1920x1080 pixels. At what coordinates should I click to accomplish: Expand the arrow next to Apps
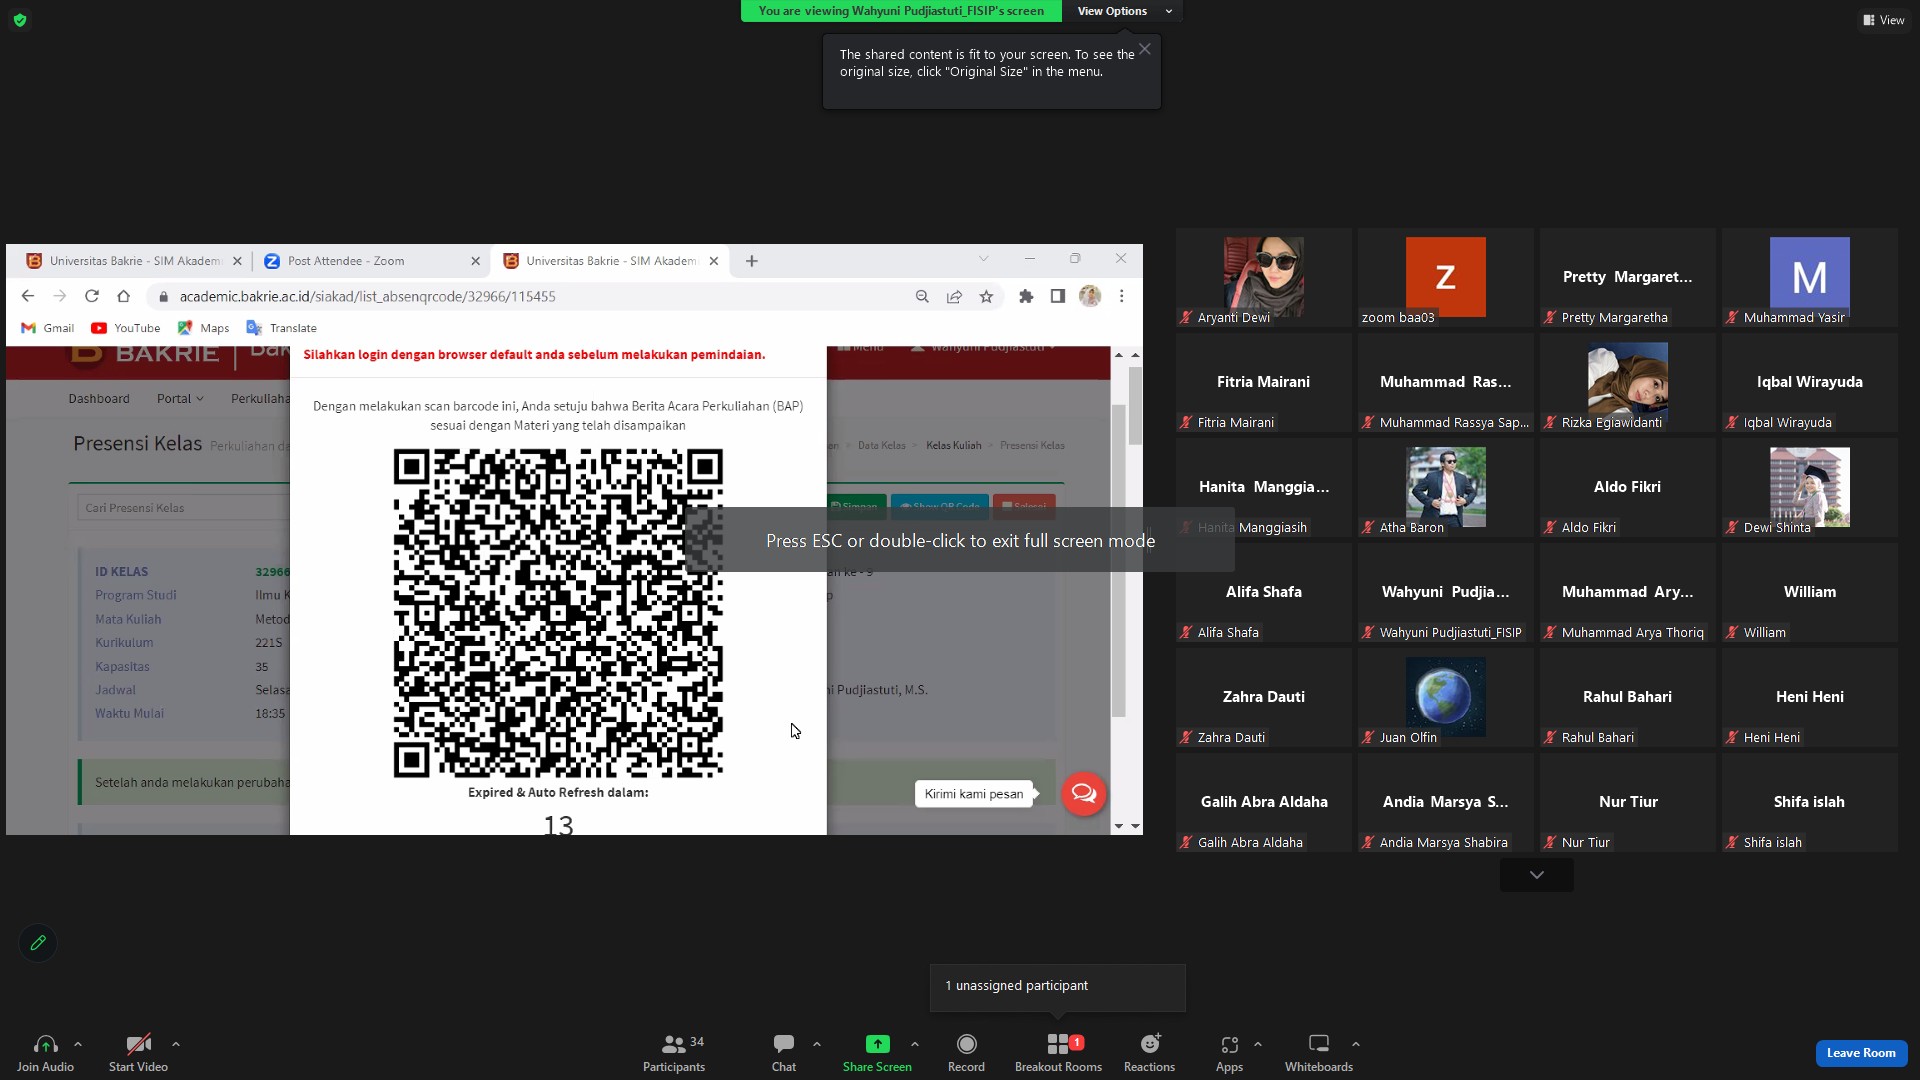click(x=1258, y=1044)
